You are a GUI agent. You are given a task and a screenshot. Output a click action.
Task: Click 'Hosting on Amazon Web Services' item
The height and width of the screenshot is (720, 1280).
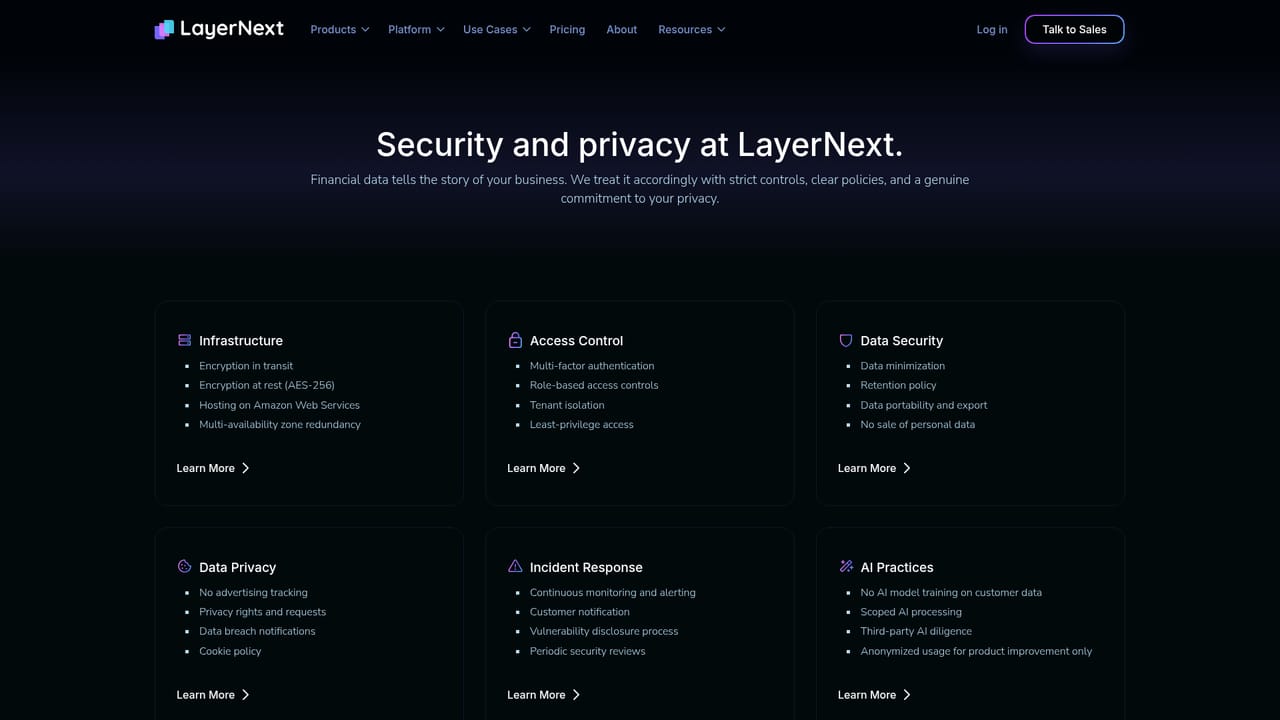[279, 405]
